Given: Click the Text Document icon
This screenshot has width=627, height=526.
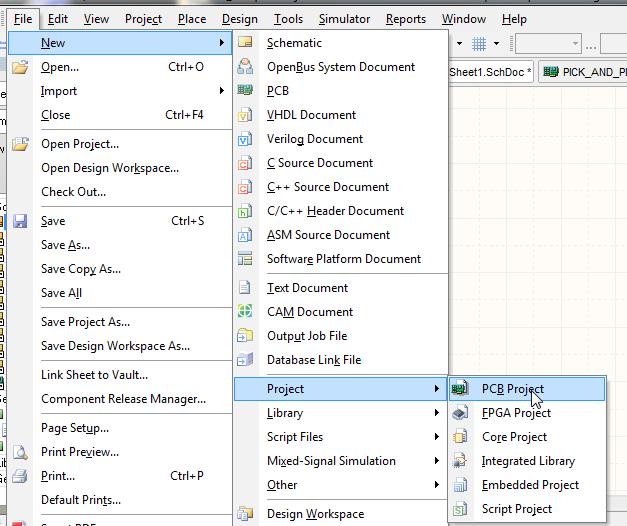Looking at the screenshot, I should click(244, 288).
